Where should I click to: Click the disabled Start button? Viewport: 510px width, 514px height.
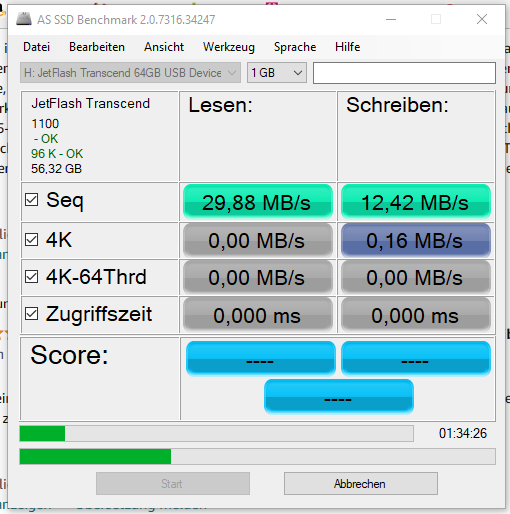tap(173, 483)
